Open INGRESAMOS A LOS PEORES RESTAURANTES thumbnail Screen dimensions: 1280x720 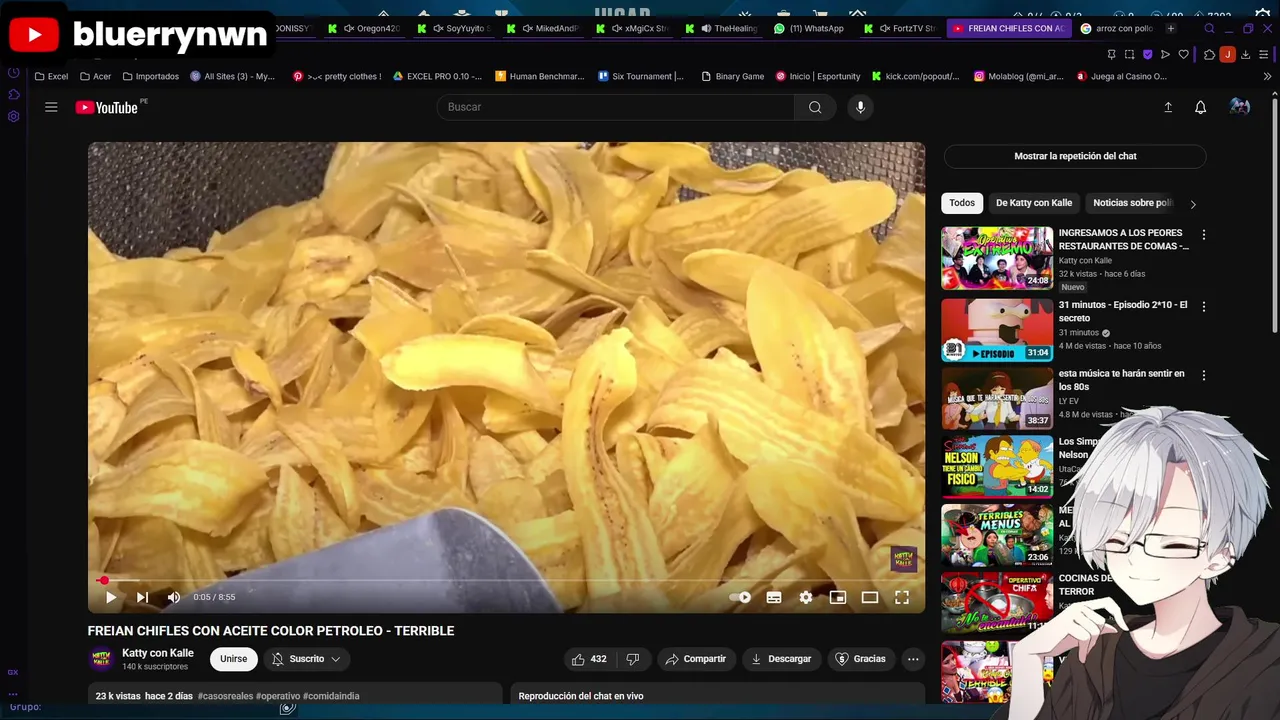pos(997,258)
